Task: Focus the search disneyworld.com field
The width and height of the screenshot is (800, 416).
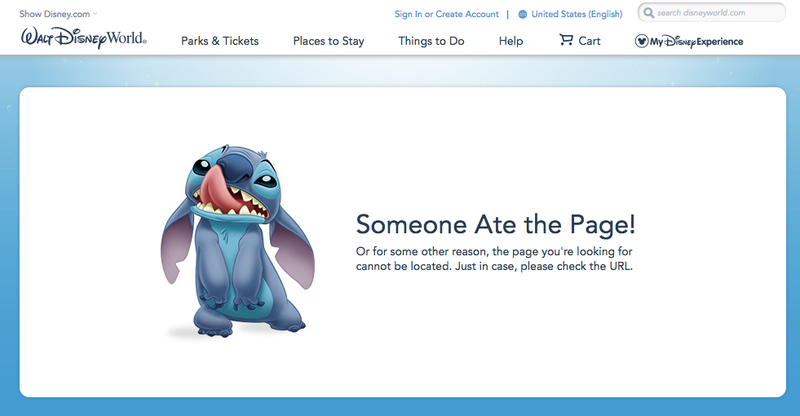Action: (x=712, y=12)
